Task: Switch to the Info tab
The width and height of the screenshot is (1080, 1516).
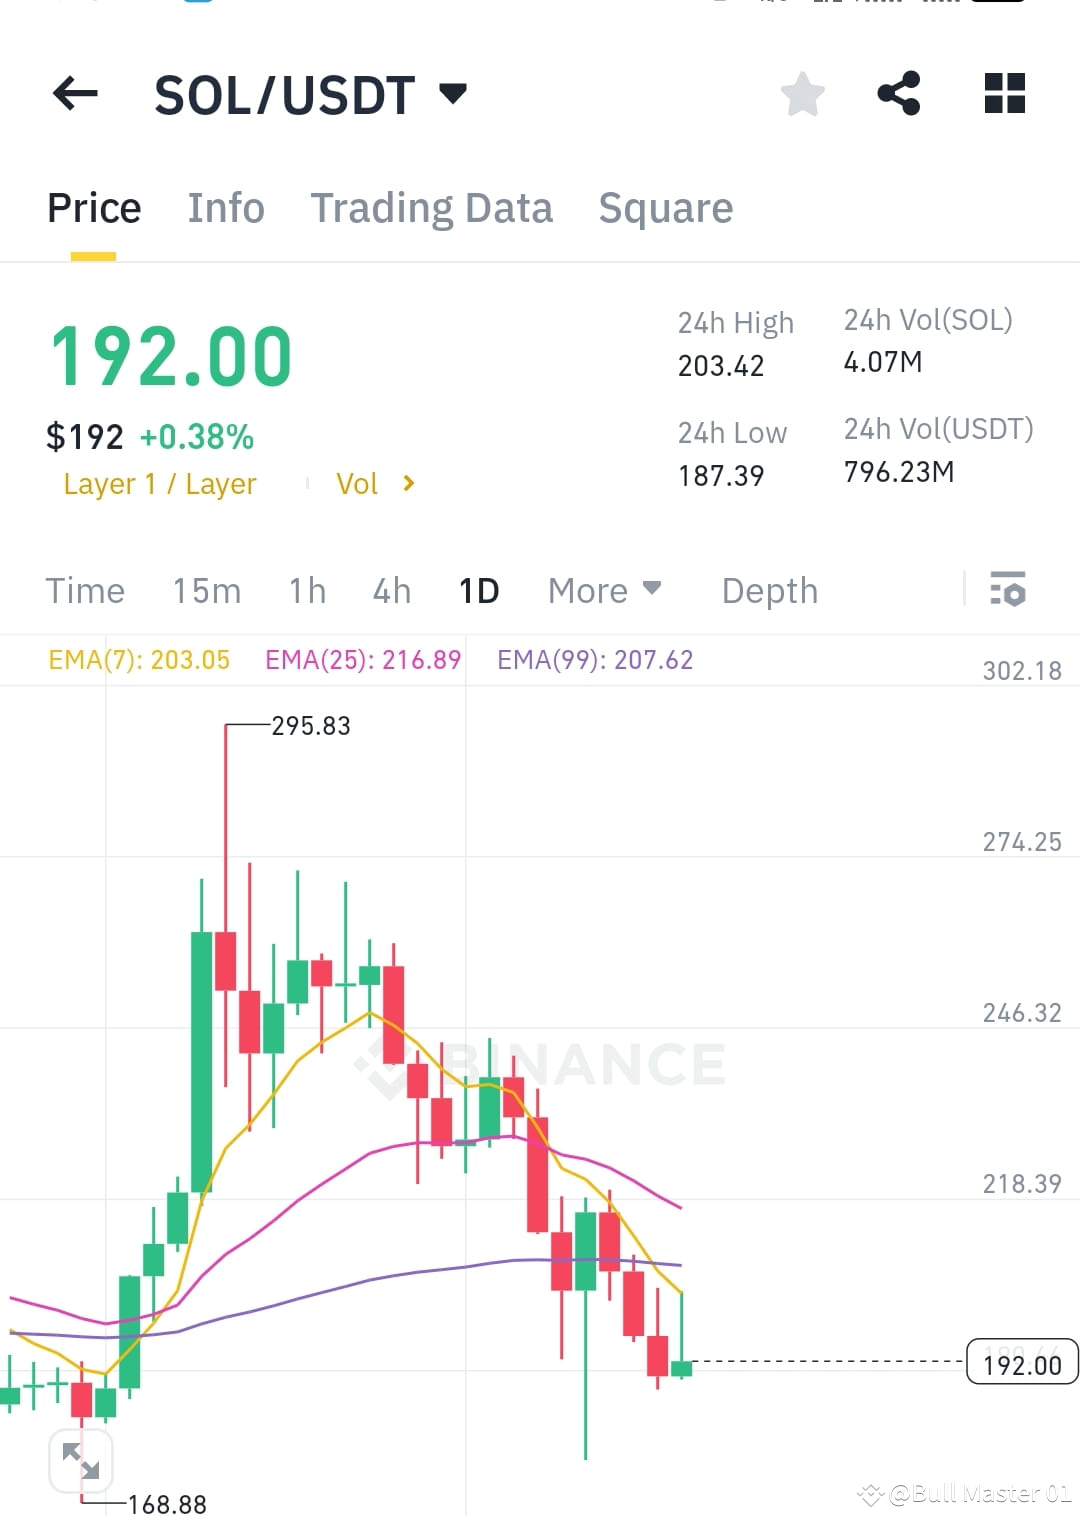Action: 225,208
